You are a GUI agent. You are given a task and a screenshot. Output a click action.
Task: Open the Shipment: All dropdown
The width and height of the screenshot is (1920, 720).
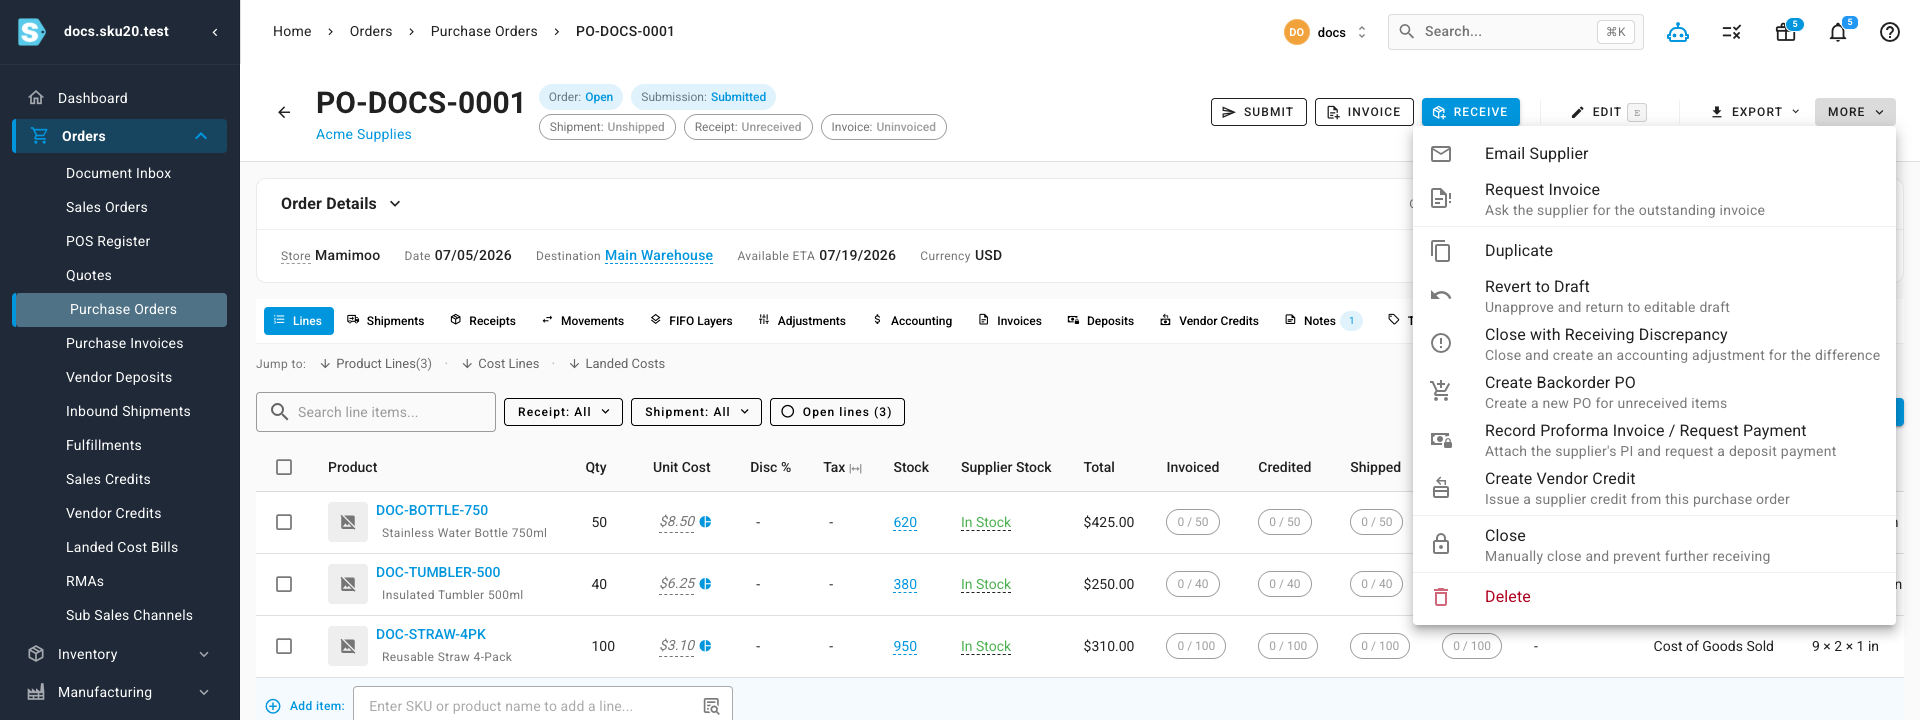(696, 412)
